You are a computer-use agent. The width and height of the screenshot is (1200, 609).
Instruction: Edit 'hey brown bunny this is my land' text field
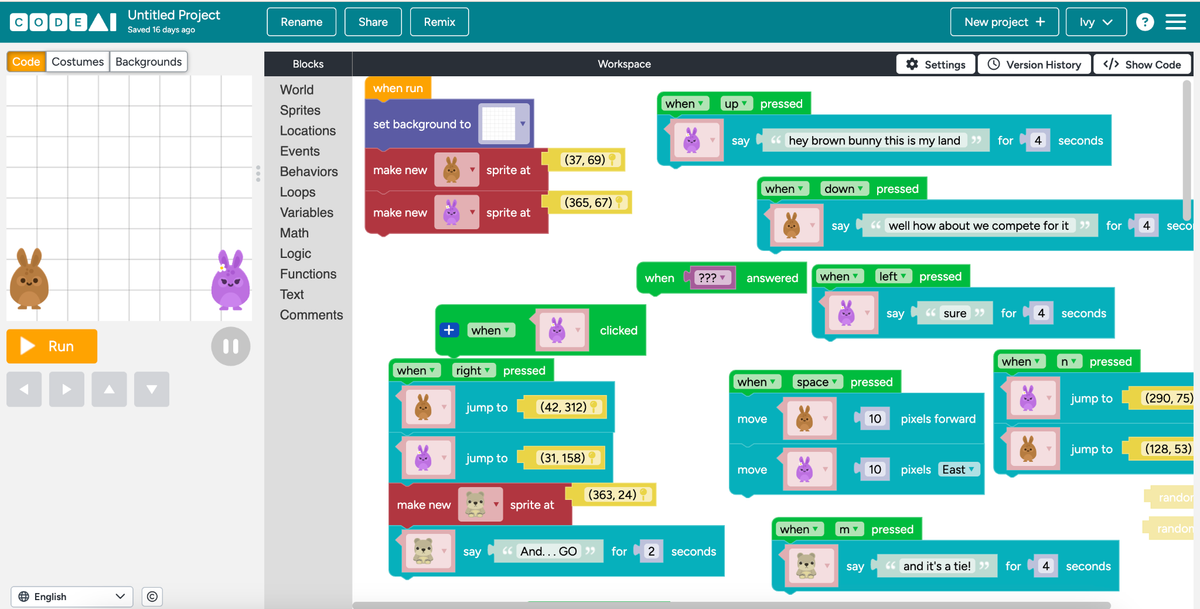point(874,141)
